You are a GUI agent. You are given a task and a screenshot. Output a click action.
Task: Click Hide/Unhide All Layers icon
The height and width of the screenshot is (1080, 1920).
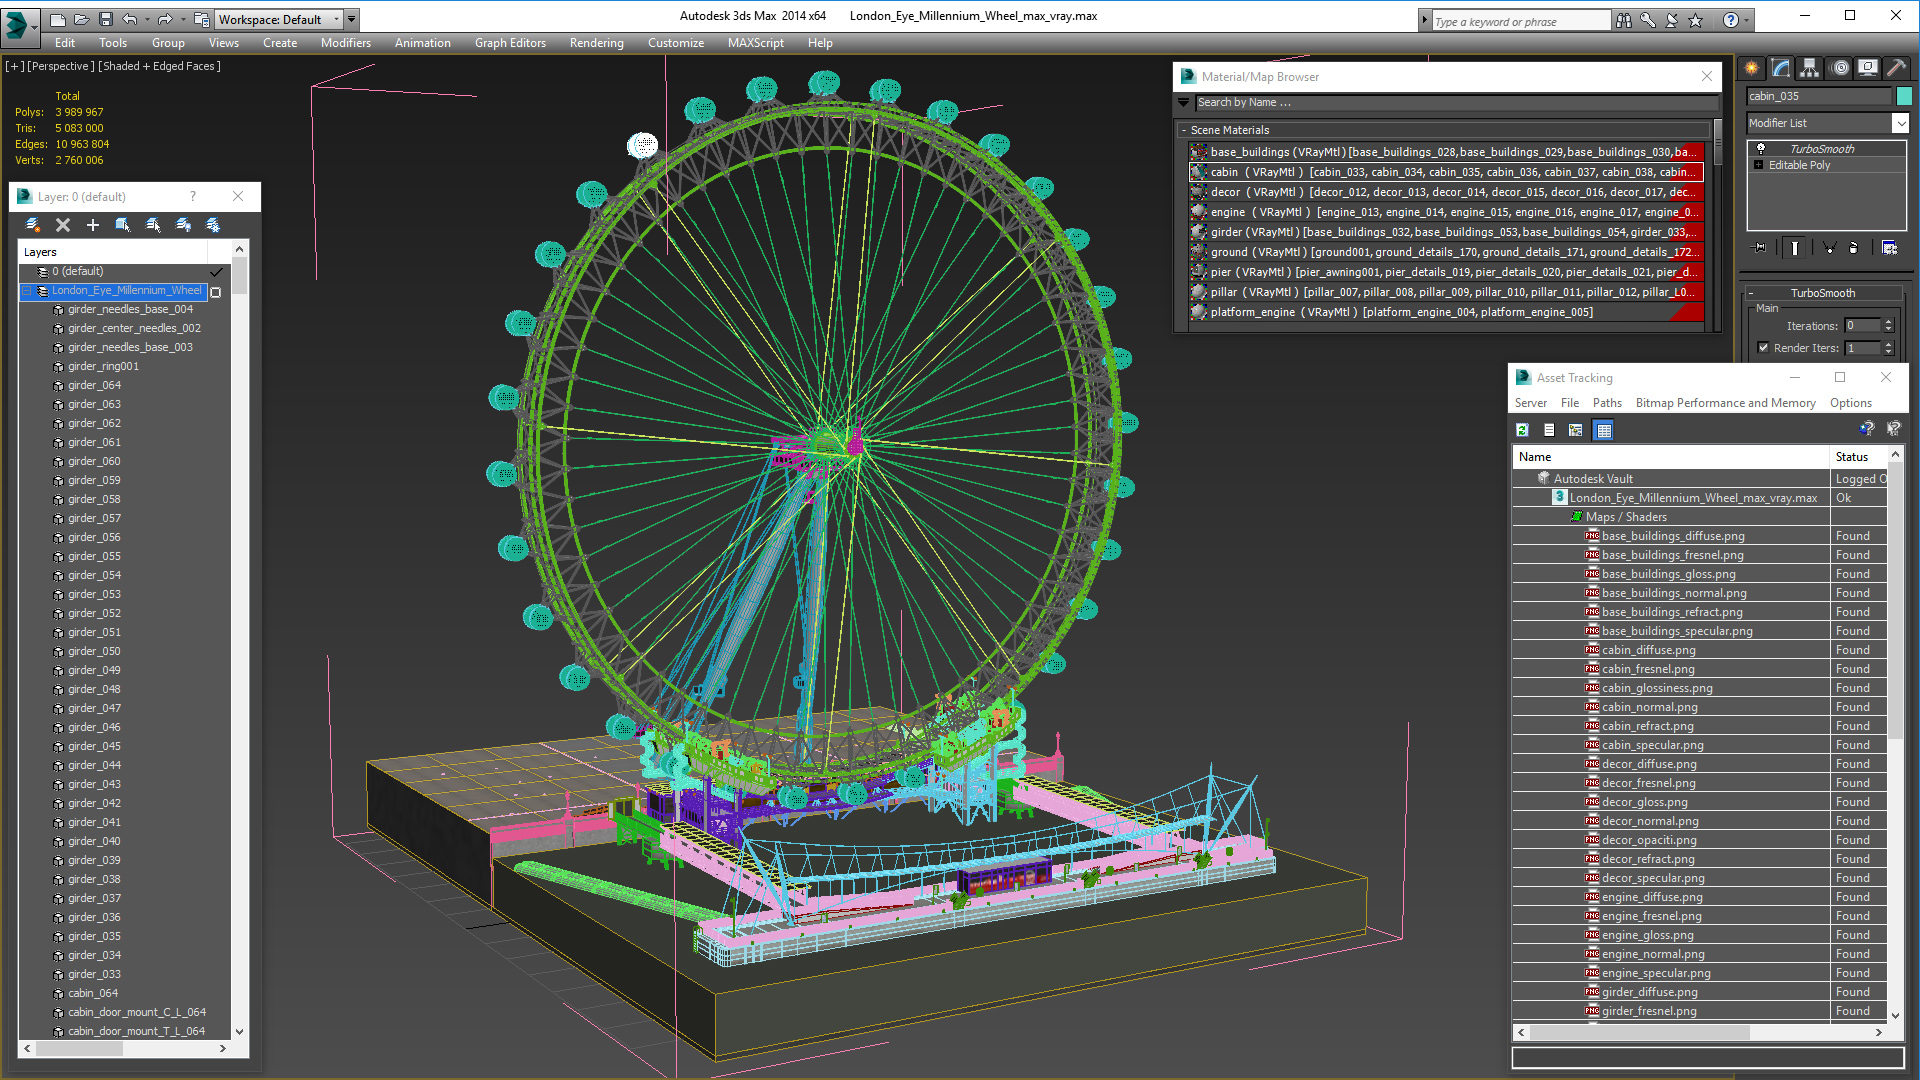point(183,225)
